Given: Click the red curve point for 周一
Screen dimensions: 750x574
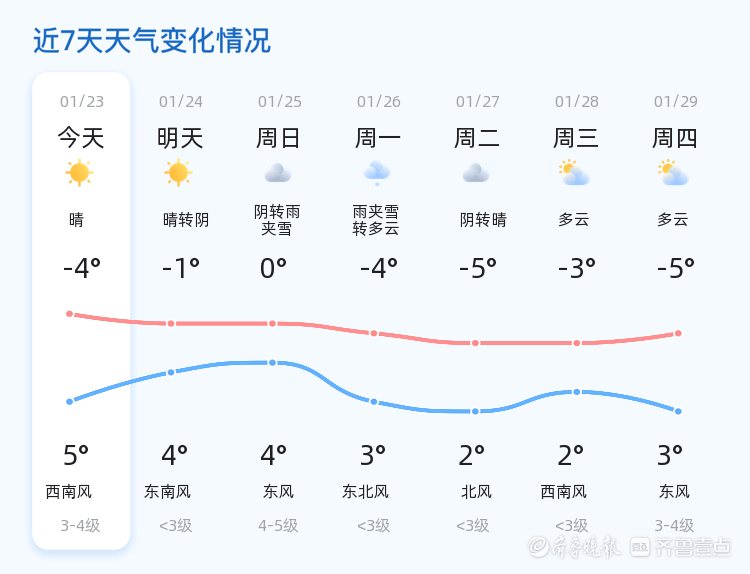Looking at the screenshot, I should (x=374, y=333).
